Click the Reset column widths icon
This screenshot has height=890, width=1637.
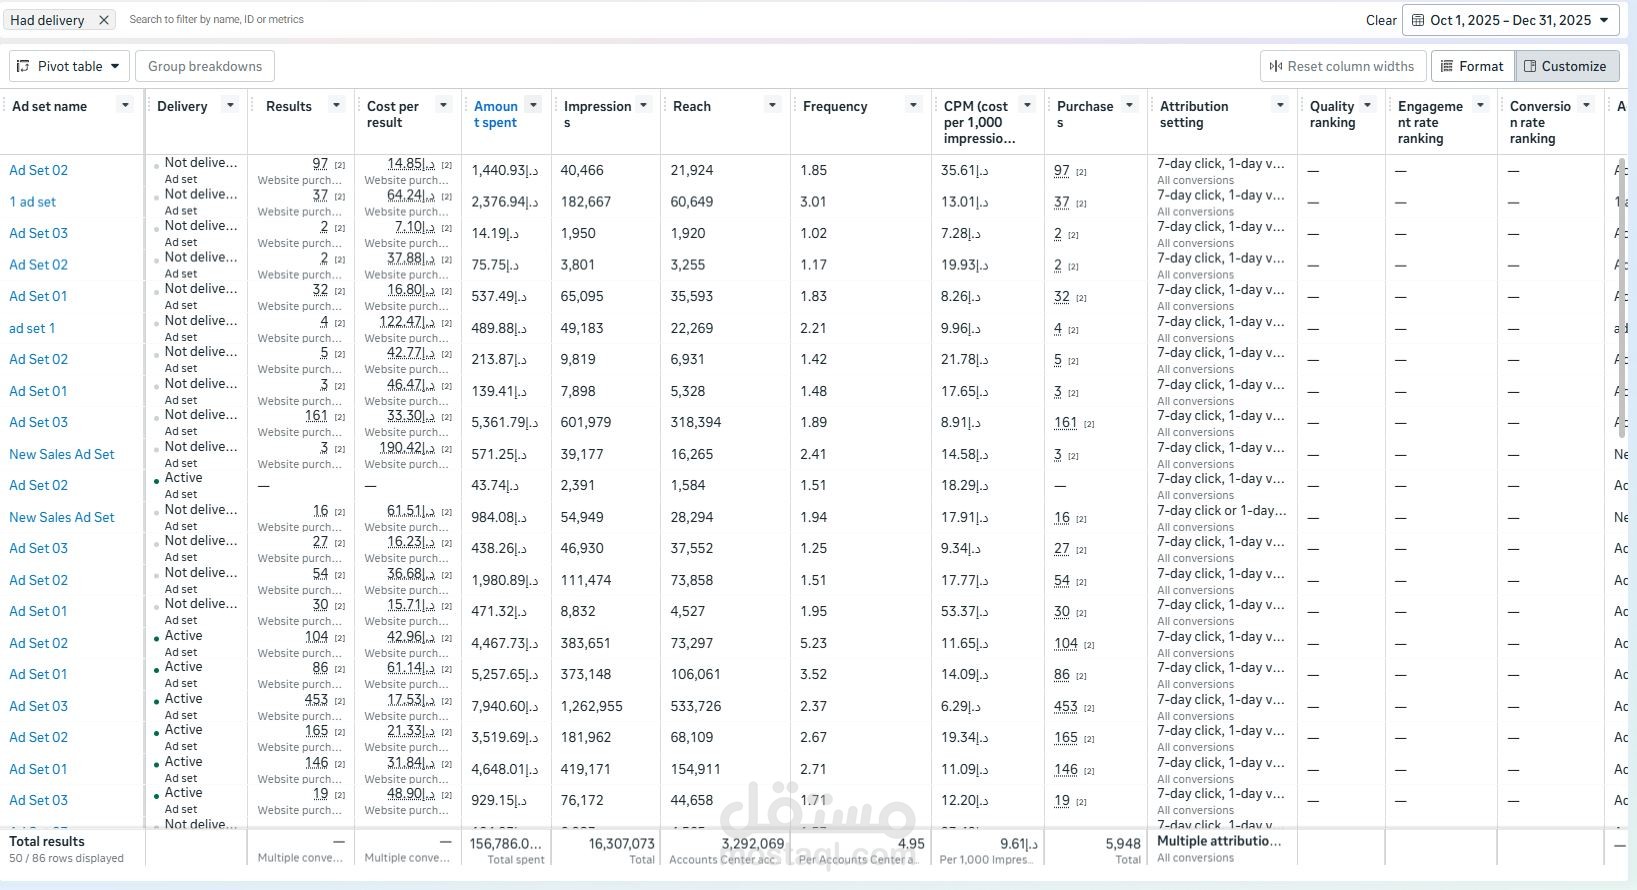tap(1275, 66)
